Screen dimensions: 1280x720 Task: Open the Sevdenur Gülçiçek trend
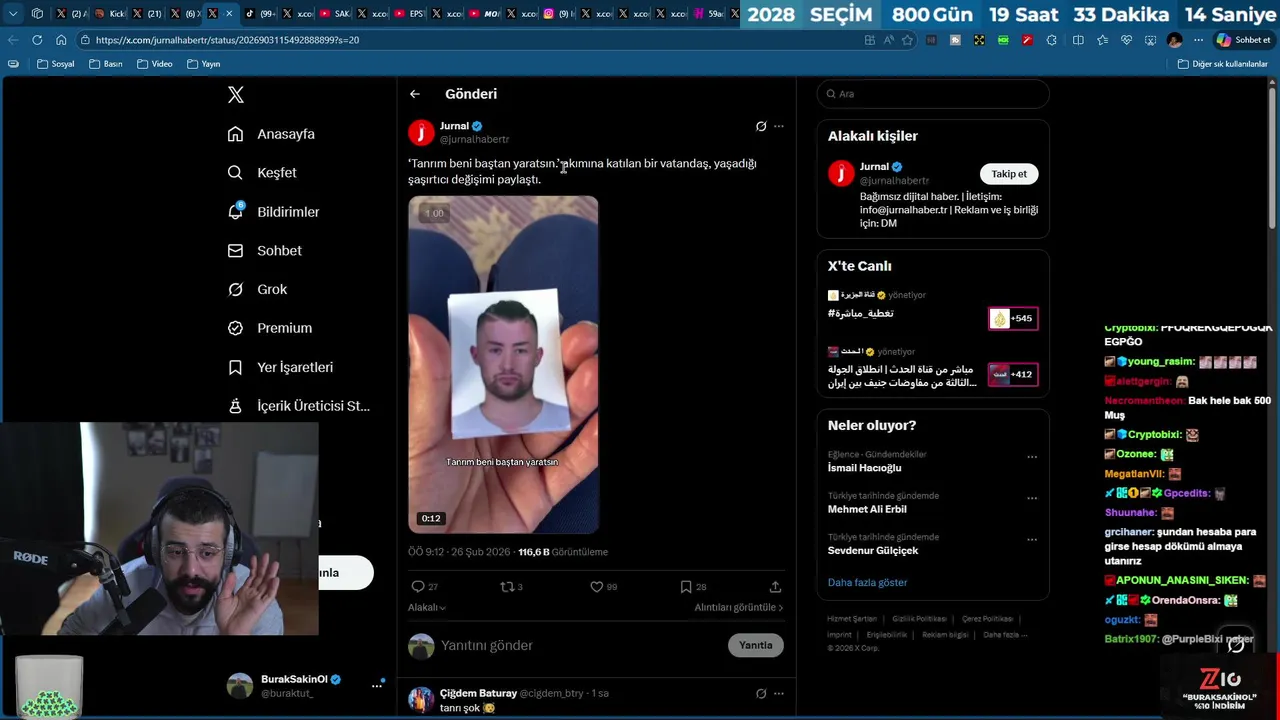(873, 550)
